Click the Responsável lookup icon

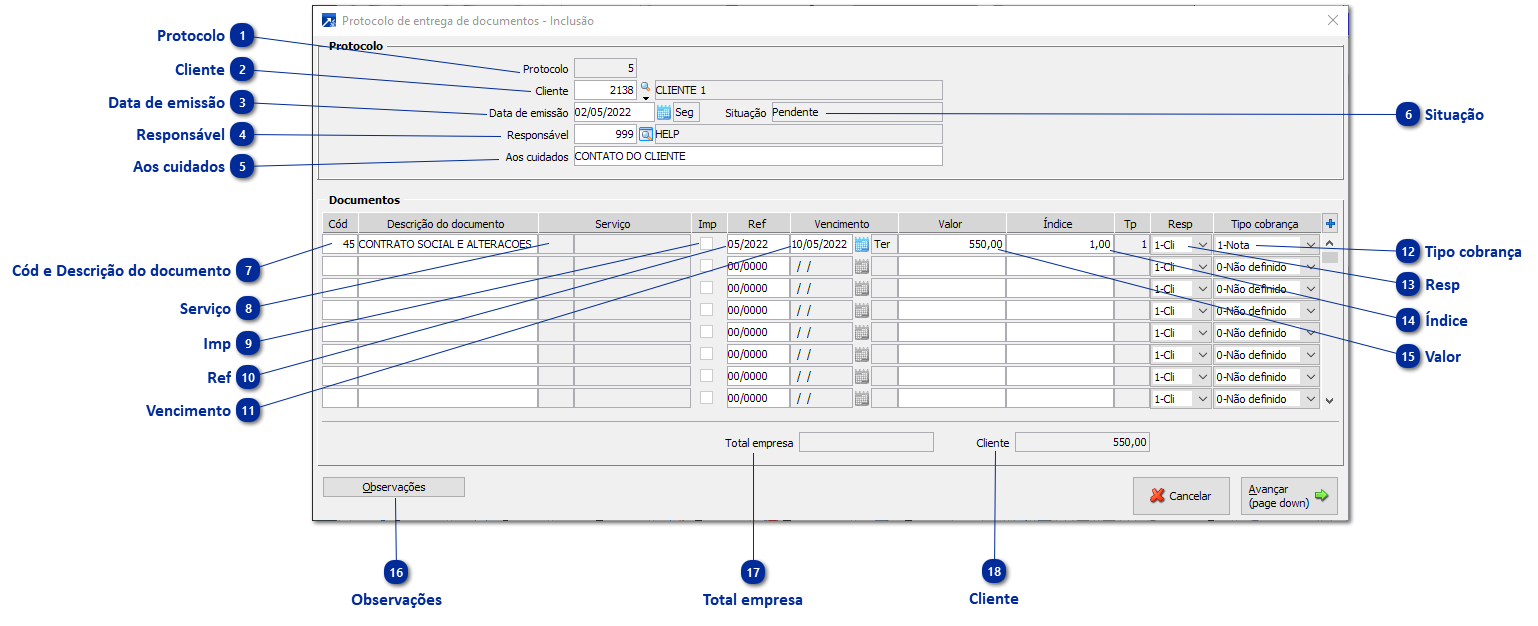(646, 134)
